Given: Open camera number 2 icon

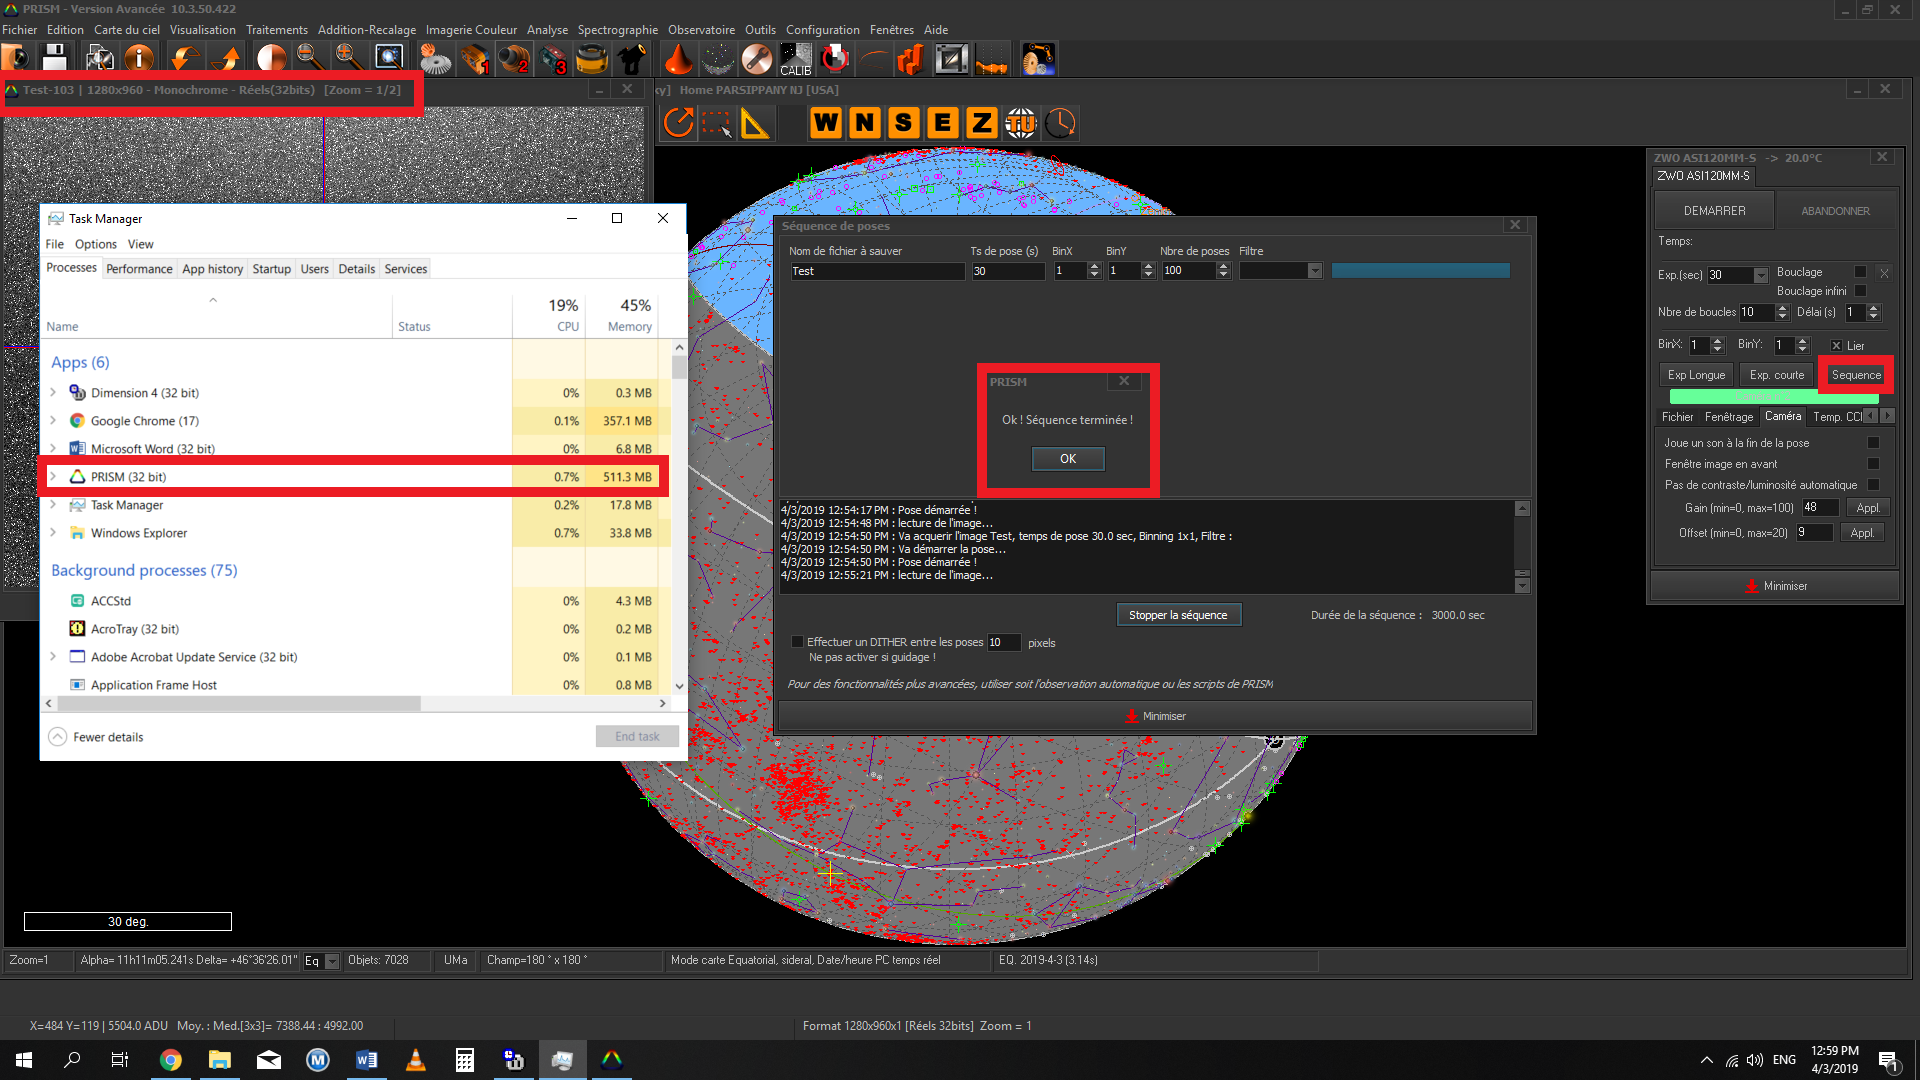Looking at the screenshot, I should [514, 59].
